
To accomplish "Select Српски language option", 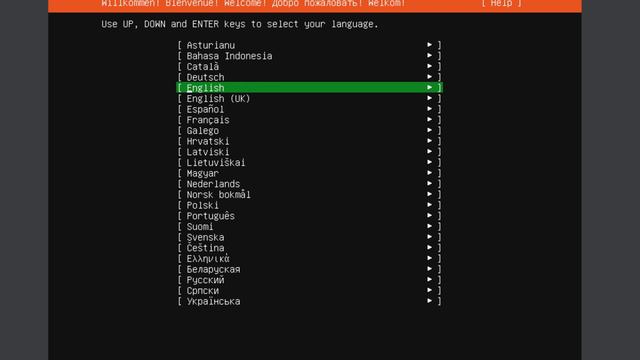I will [x=309, y=290].
